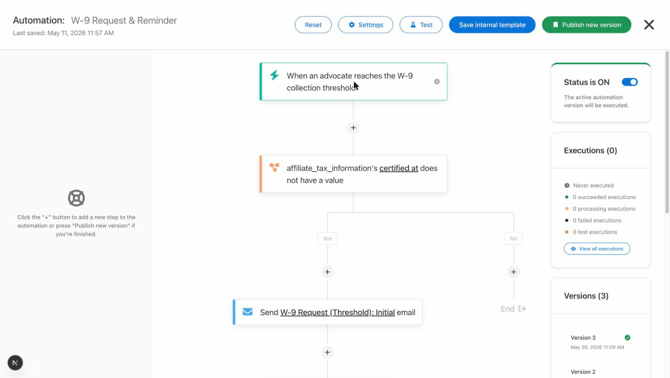Screen dimensions: 670x378
Task: Add a step below the email action
Action: click(x=327, y=352)
